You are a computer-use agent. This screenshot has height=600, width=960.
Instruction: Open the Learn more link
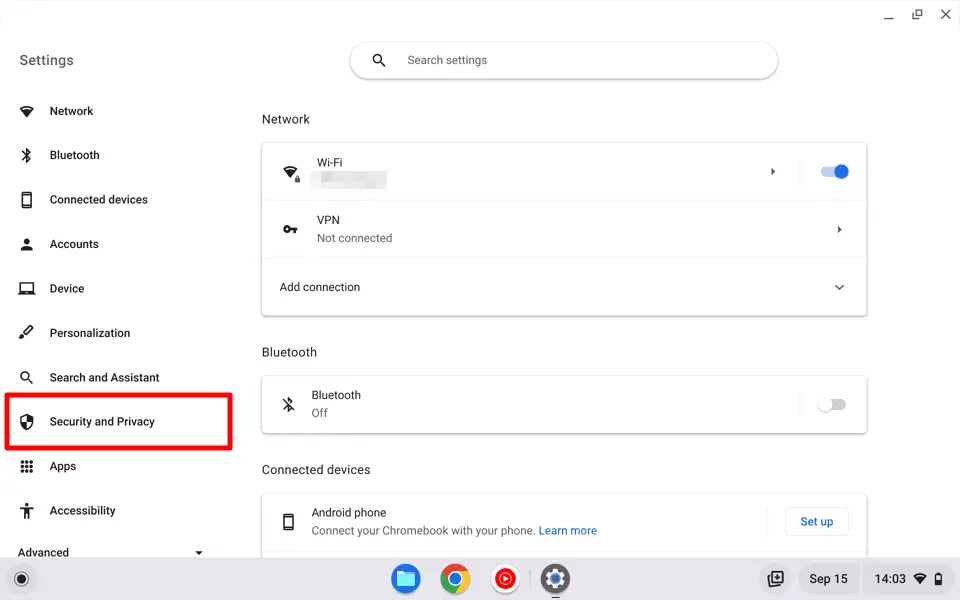point(568,530)
